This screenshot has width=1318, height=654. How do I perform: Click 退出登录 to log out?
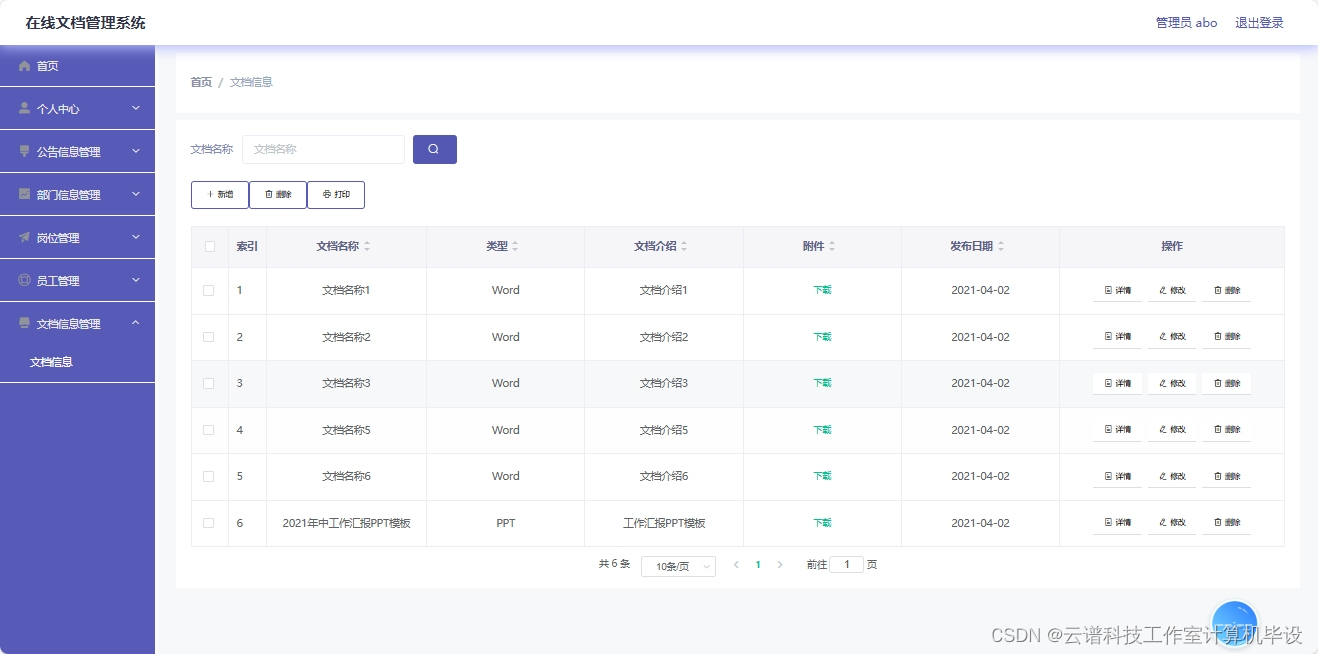1259,22
